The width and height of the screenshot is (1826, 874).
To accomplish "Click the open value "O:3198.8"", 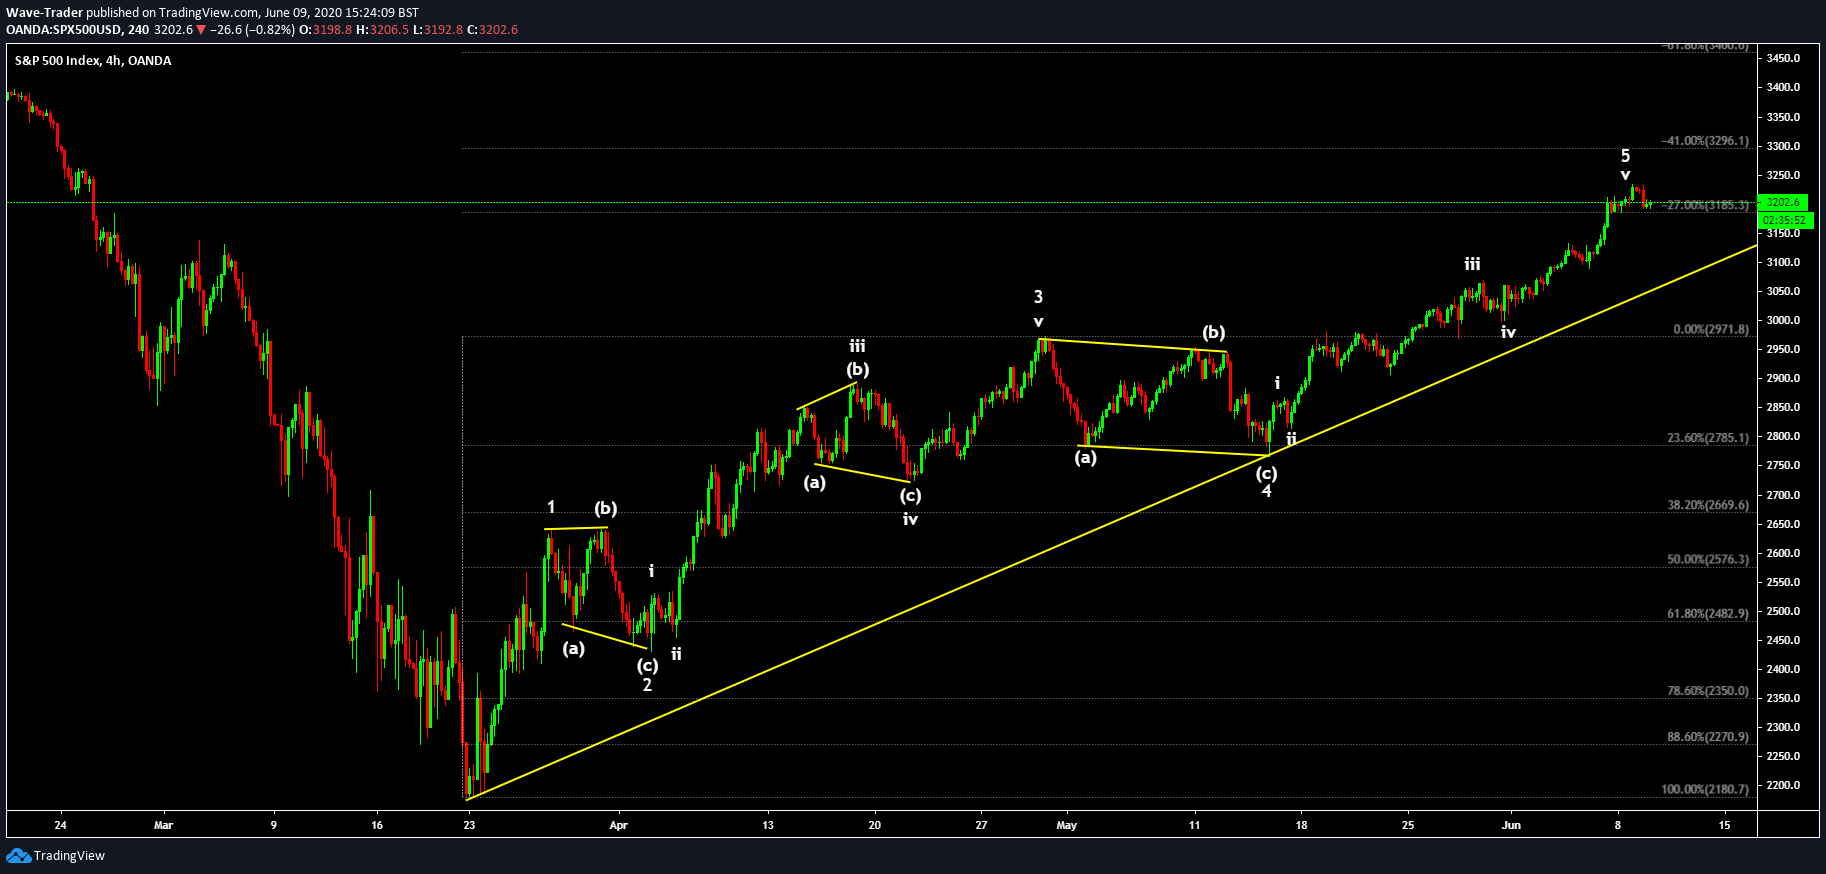I will coord(327,30).
